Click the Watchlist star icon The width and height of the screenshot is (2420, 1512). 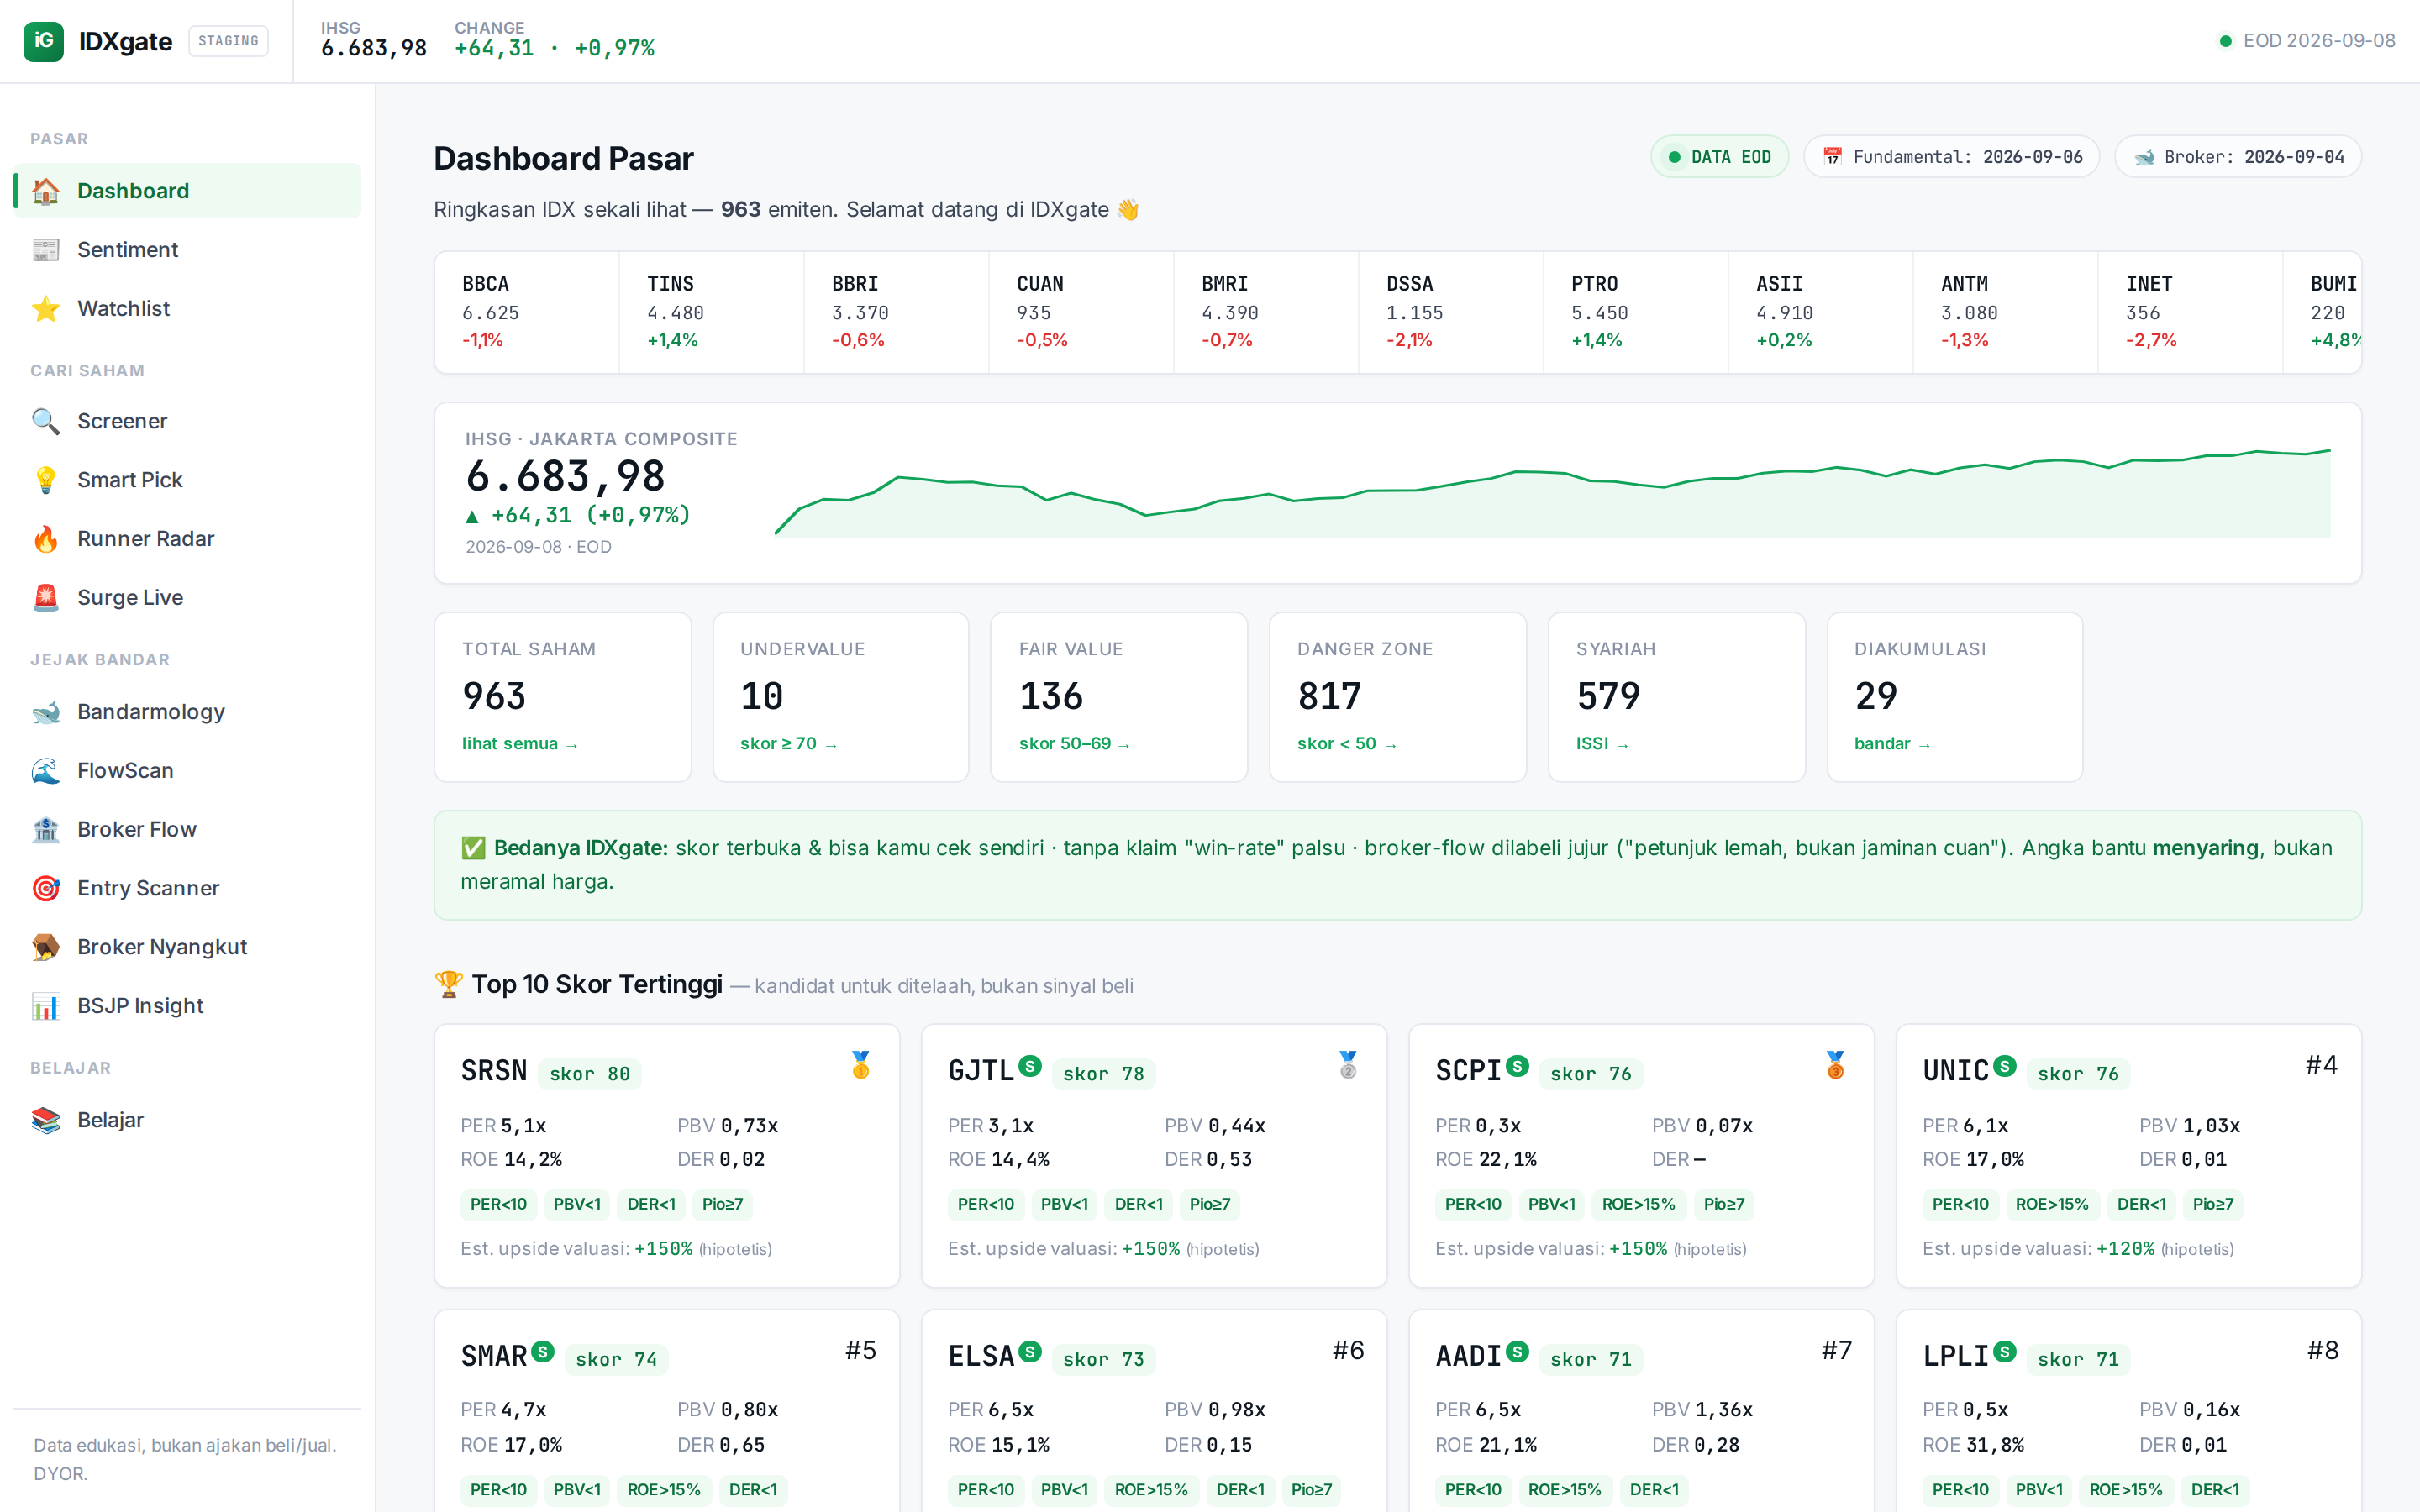point(46,309)
